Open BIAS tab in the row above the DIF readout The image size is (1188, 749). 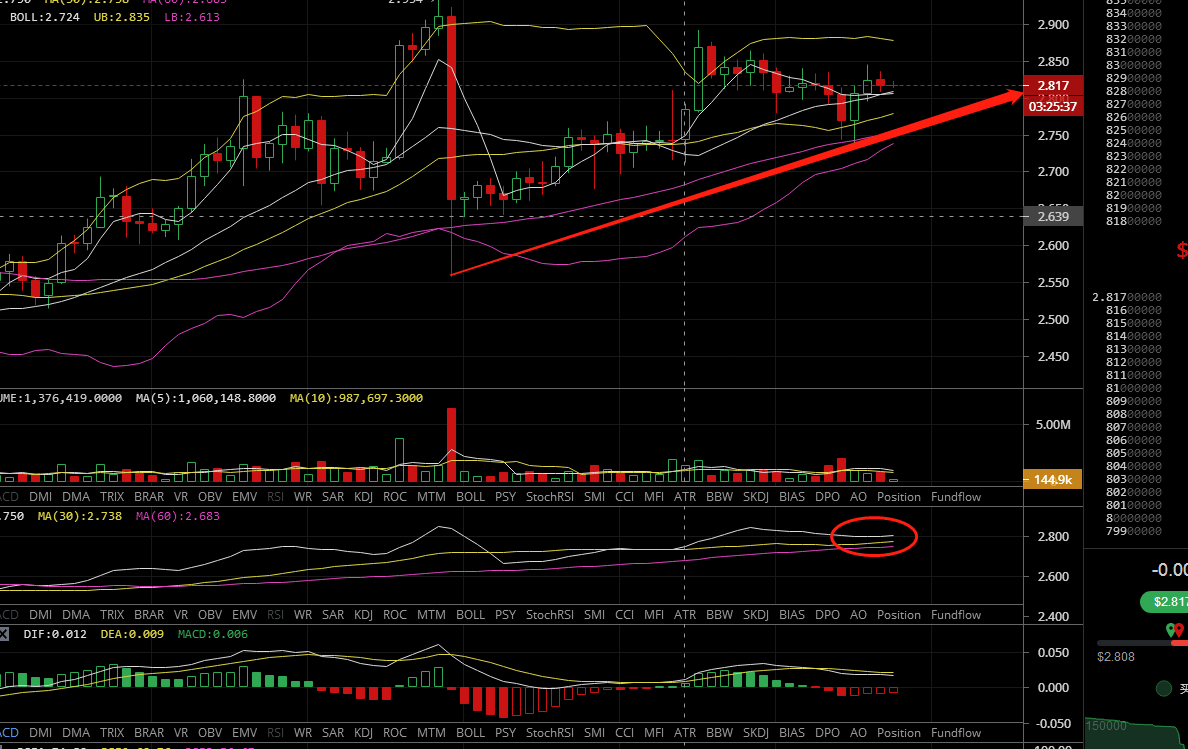pos(792,615)
